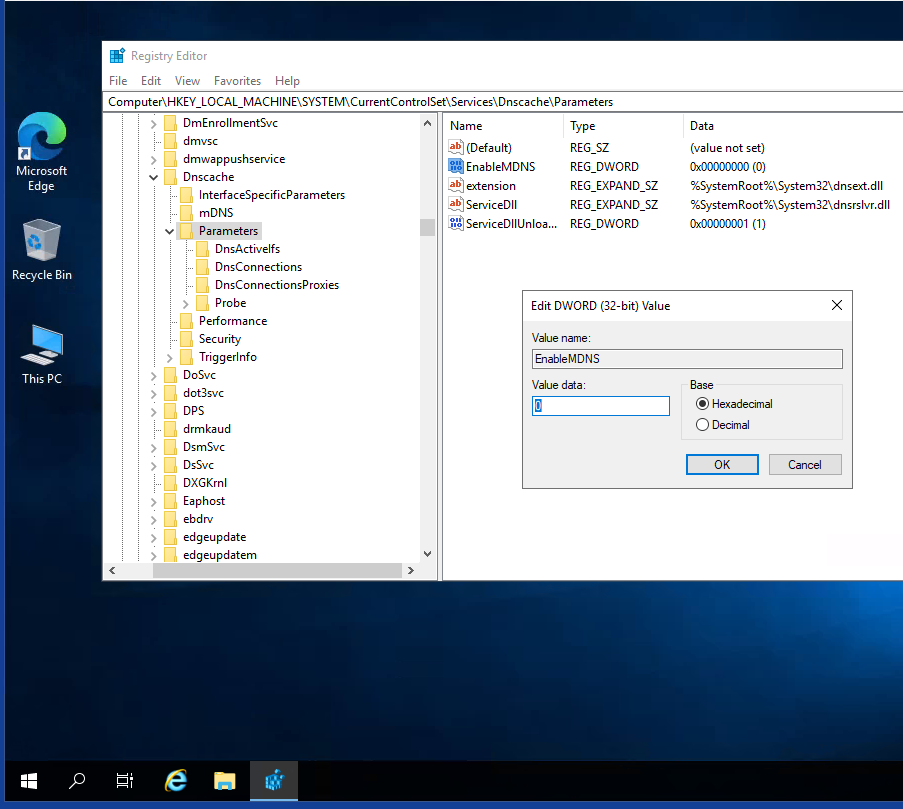Open File Explorer from taskbar
903x809 pixels.
tap(225, 781)
